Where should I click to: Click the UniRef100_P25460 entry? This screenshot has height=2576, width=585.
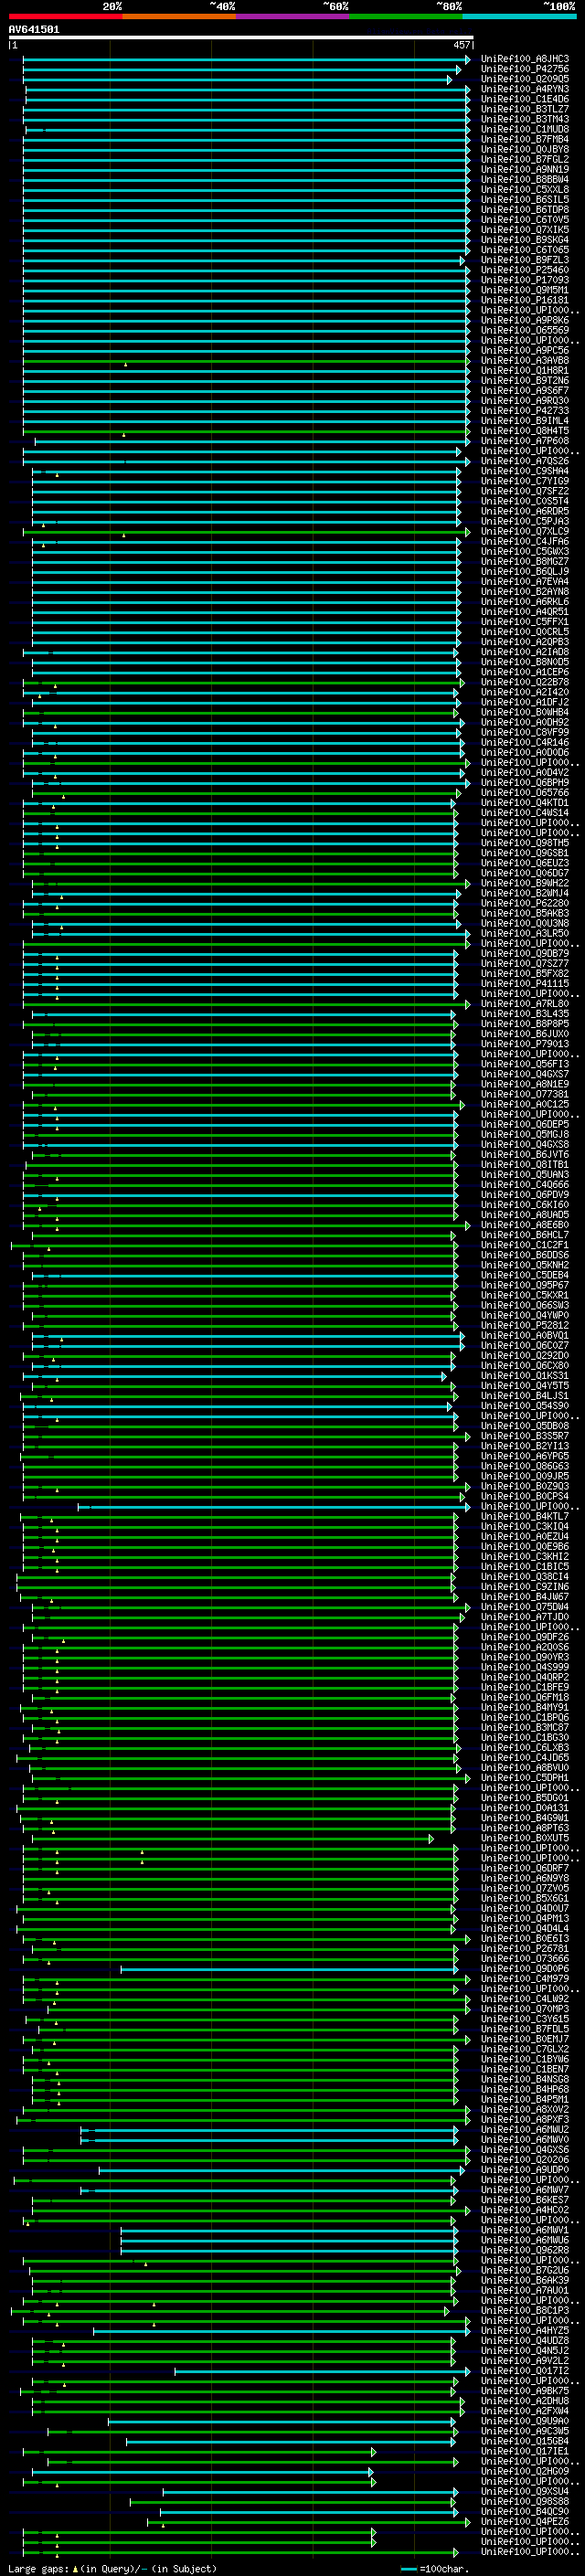point(525,270)
